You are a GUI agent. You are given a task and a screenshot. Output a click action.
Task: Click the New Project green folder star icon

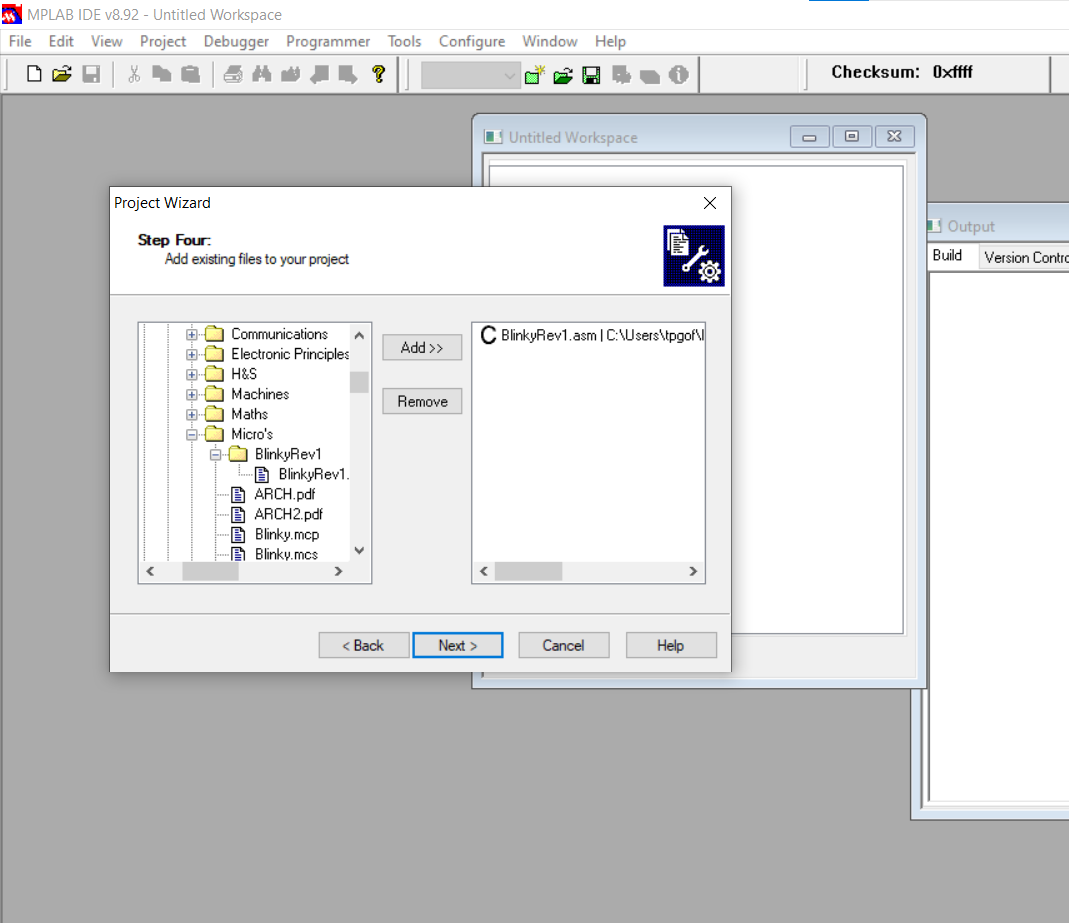click(x=535, y=74)
